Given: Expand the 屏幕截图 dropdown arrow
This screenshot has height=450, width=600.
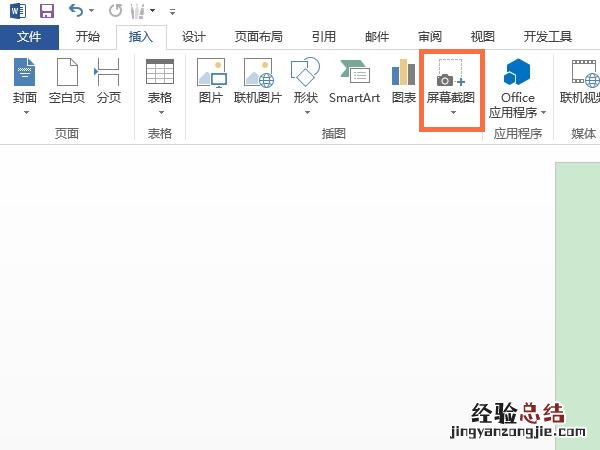Looking at the screenshot, I should pos(453,112).
